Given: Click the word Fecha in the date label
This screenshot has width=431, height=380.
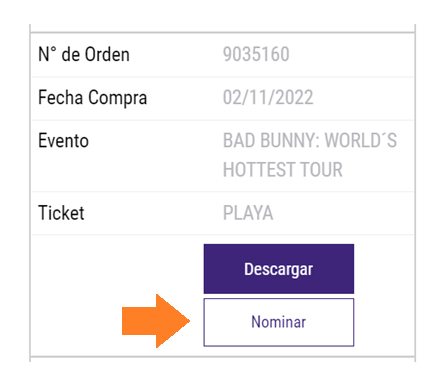Looking at the screenshot, I should 61,97.
